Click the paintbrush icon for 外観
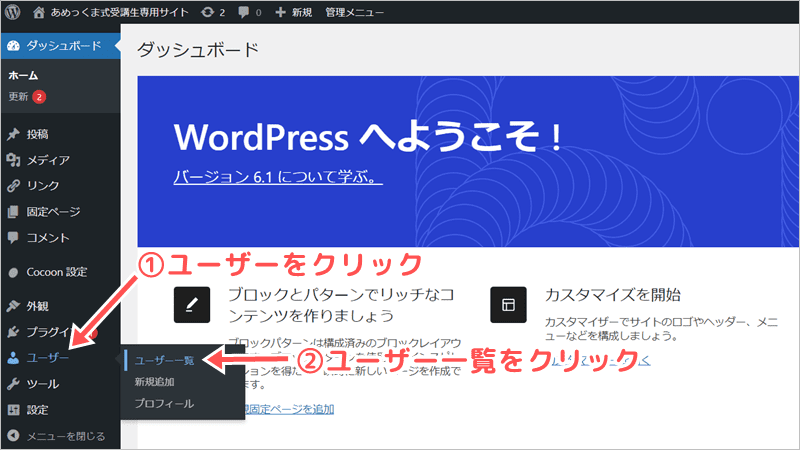This screenshot has height=450, width=800. coord(13,306)
